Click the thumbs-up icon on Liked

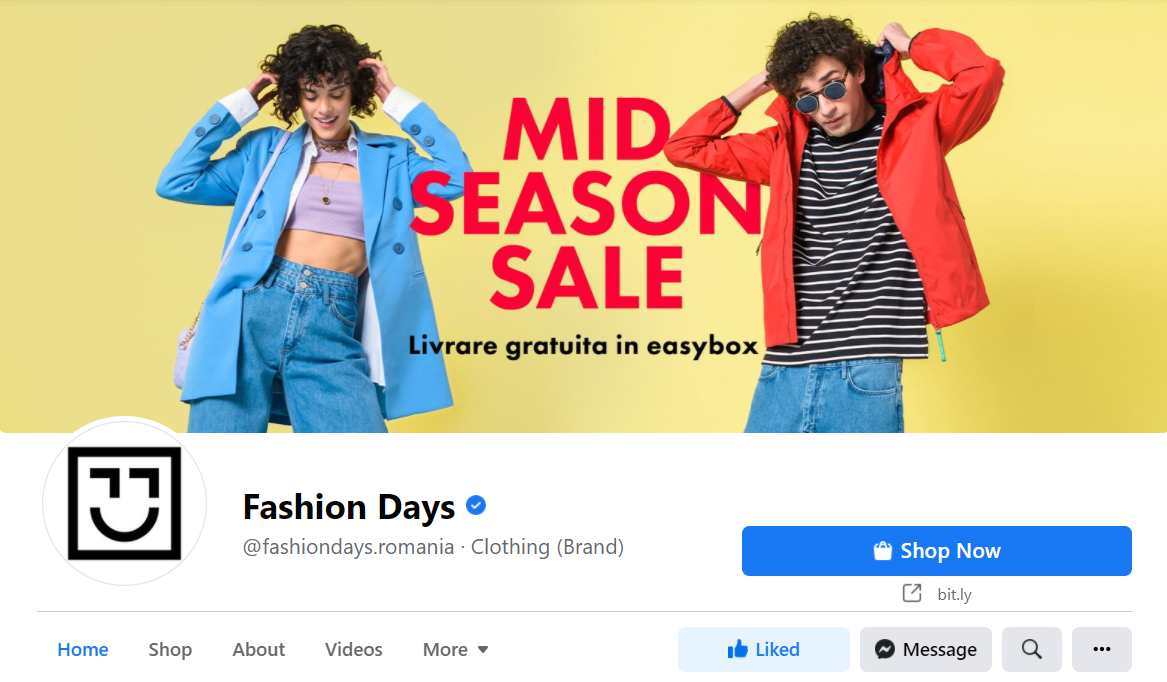click(x=738, y=649)
